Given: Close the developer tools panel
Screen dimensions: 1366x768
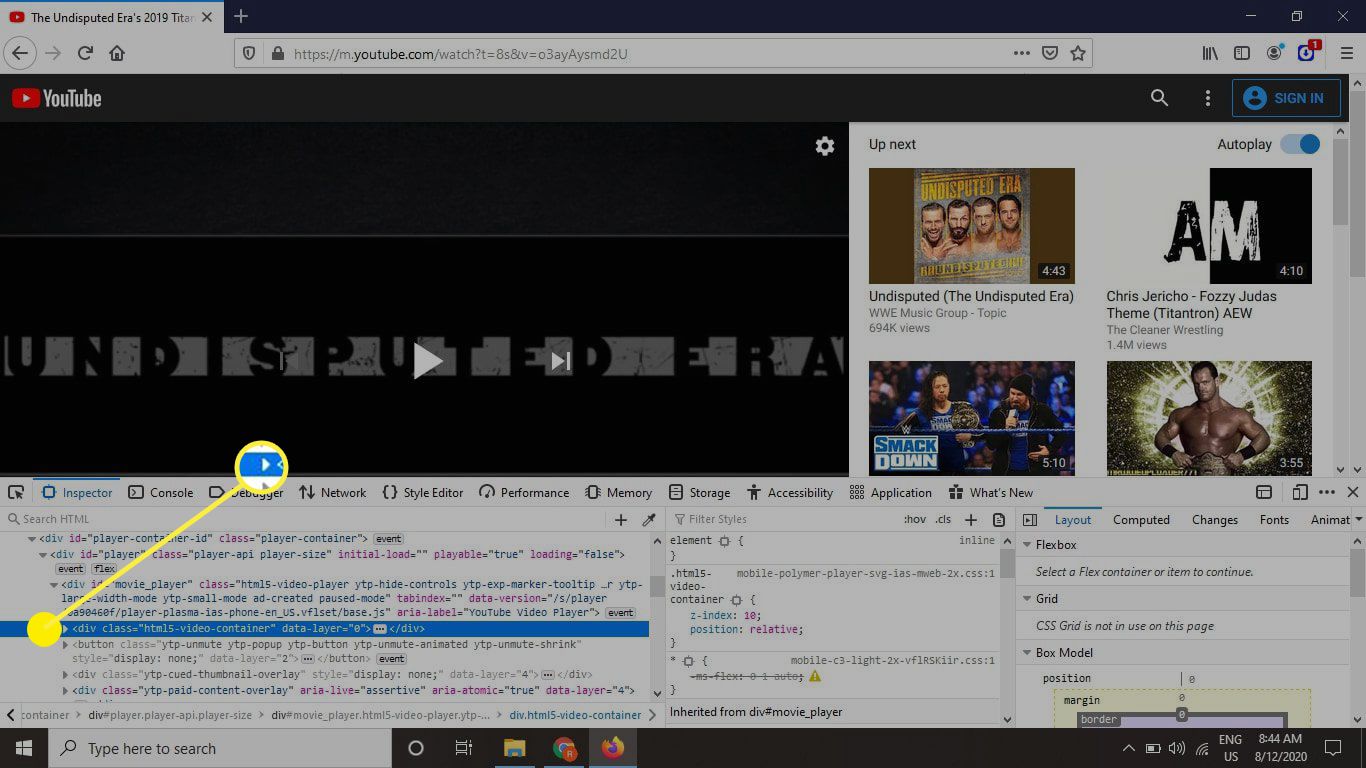Looking at the screenshot, I should click(1353, 492).
